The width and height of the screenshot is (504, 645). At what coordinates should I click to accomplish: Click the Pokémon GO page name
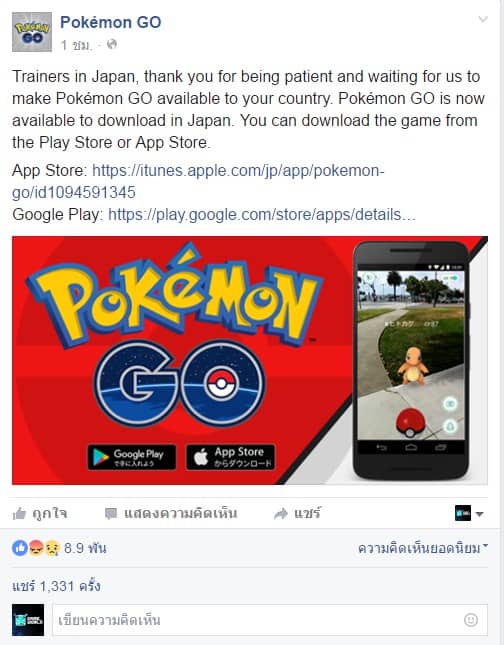111,22
